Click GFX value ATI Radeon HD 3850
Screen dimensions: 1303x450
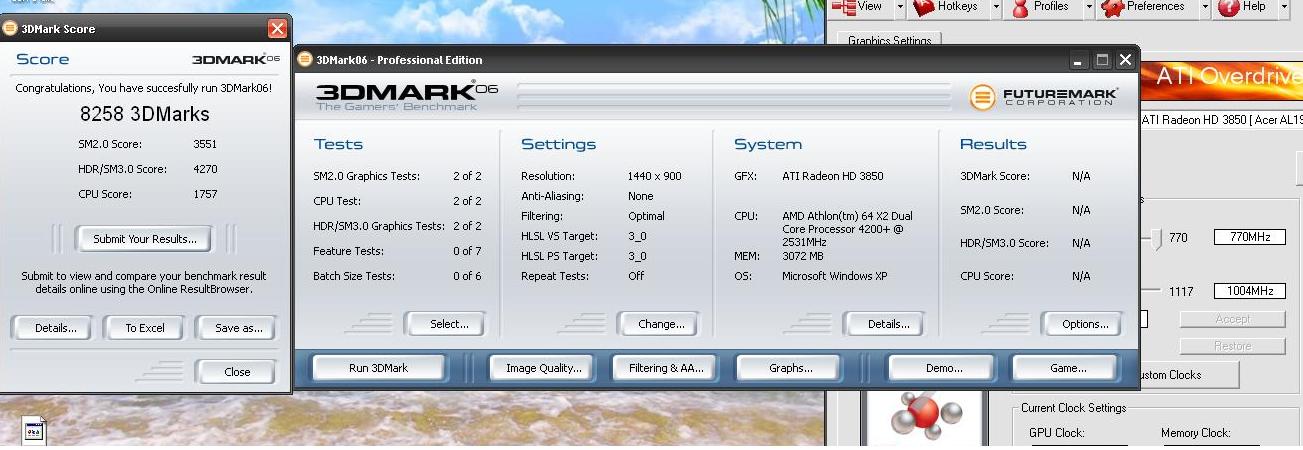833,176
